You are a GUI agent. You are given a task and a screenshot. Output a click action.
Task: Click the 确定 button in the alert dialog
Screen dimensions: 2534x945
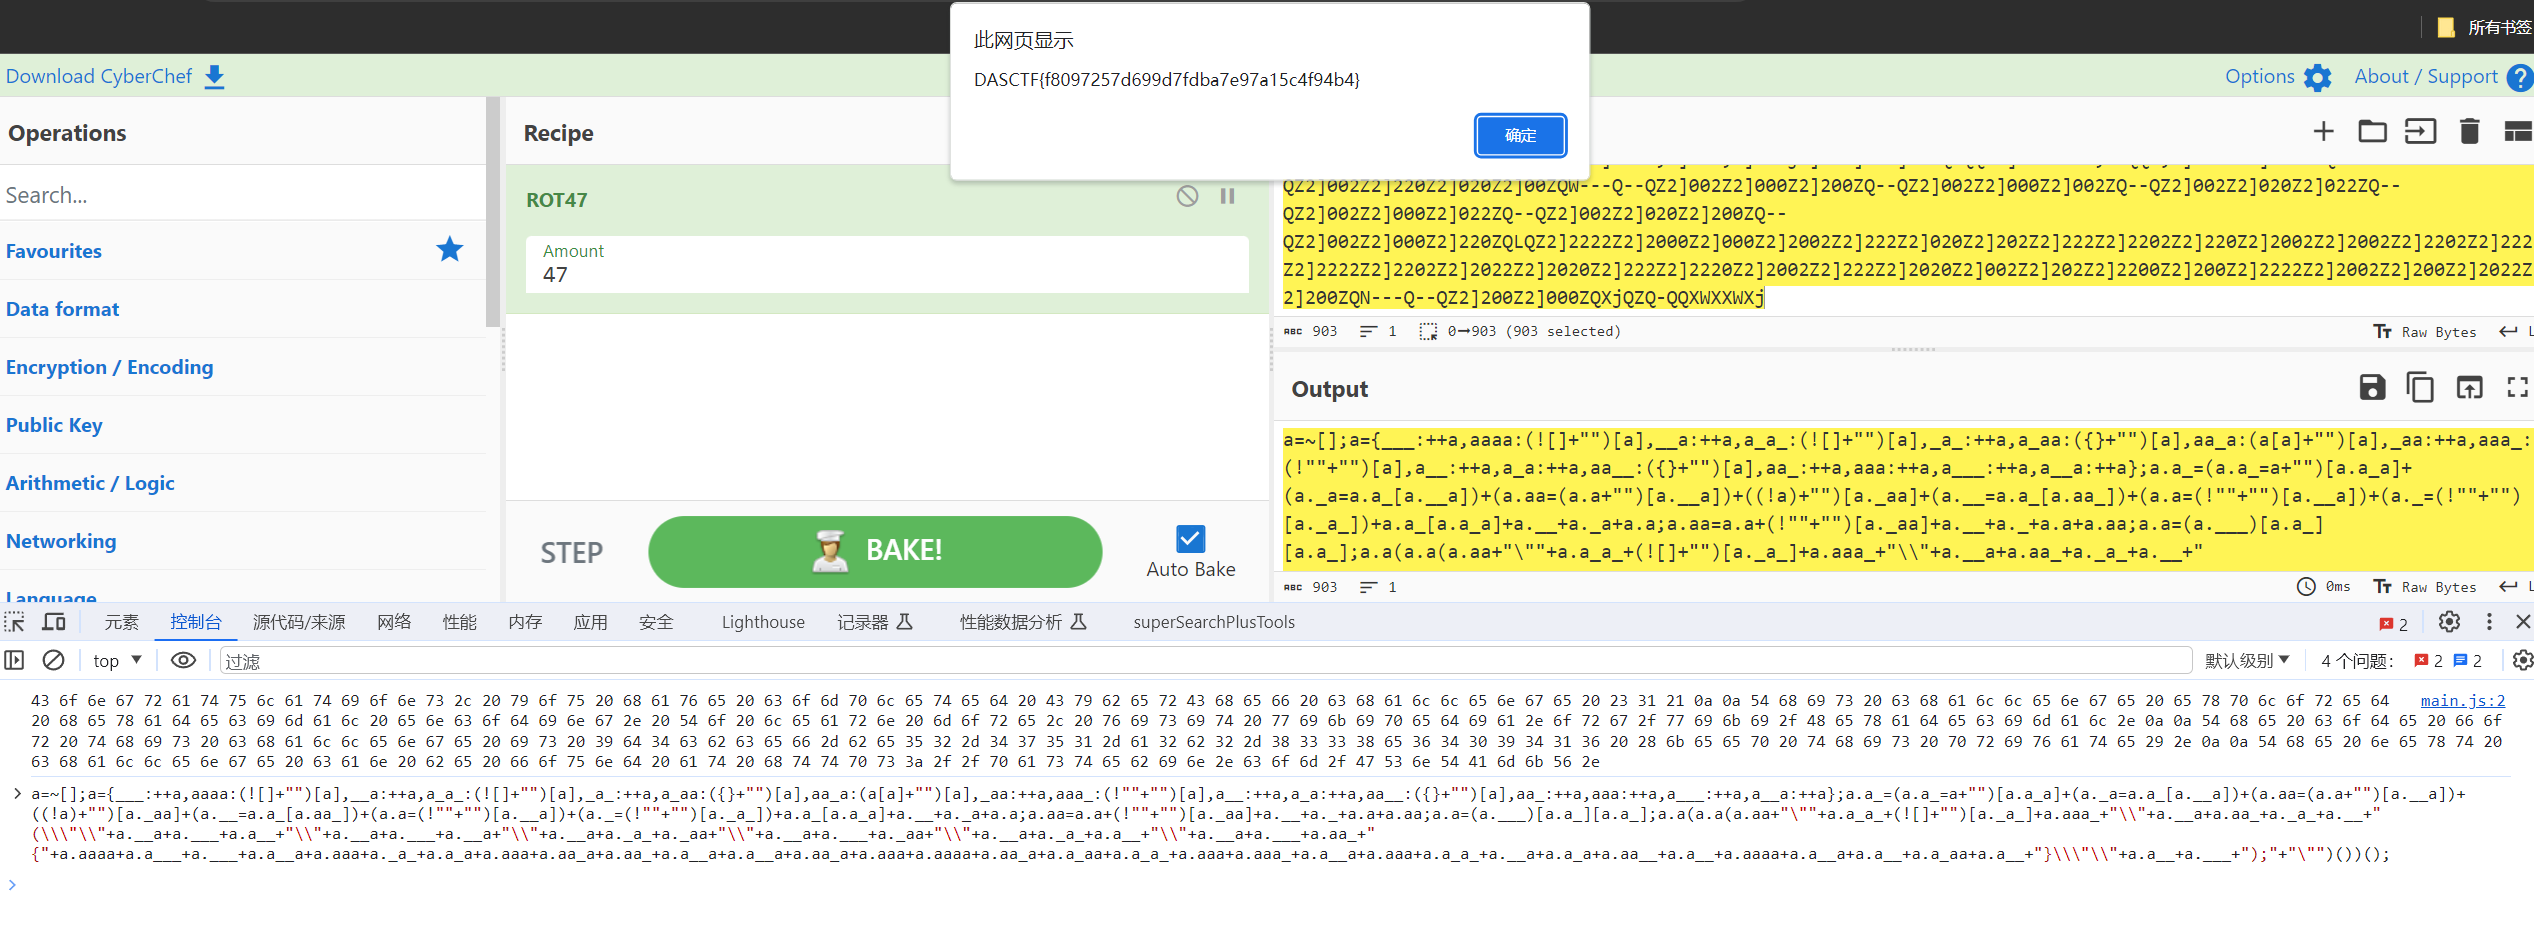click(x=1520, y=135)
